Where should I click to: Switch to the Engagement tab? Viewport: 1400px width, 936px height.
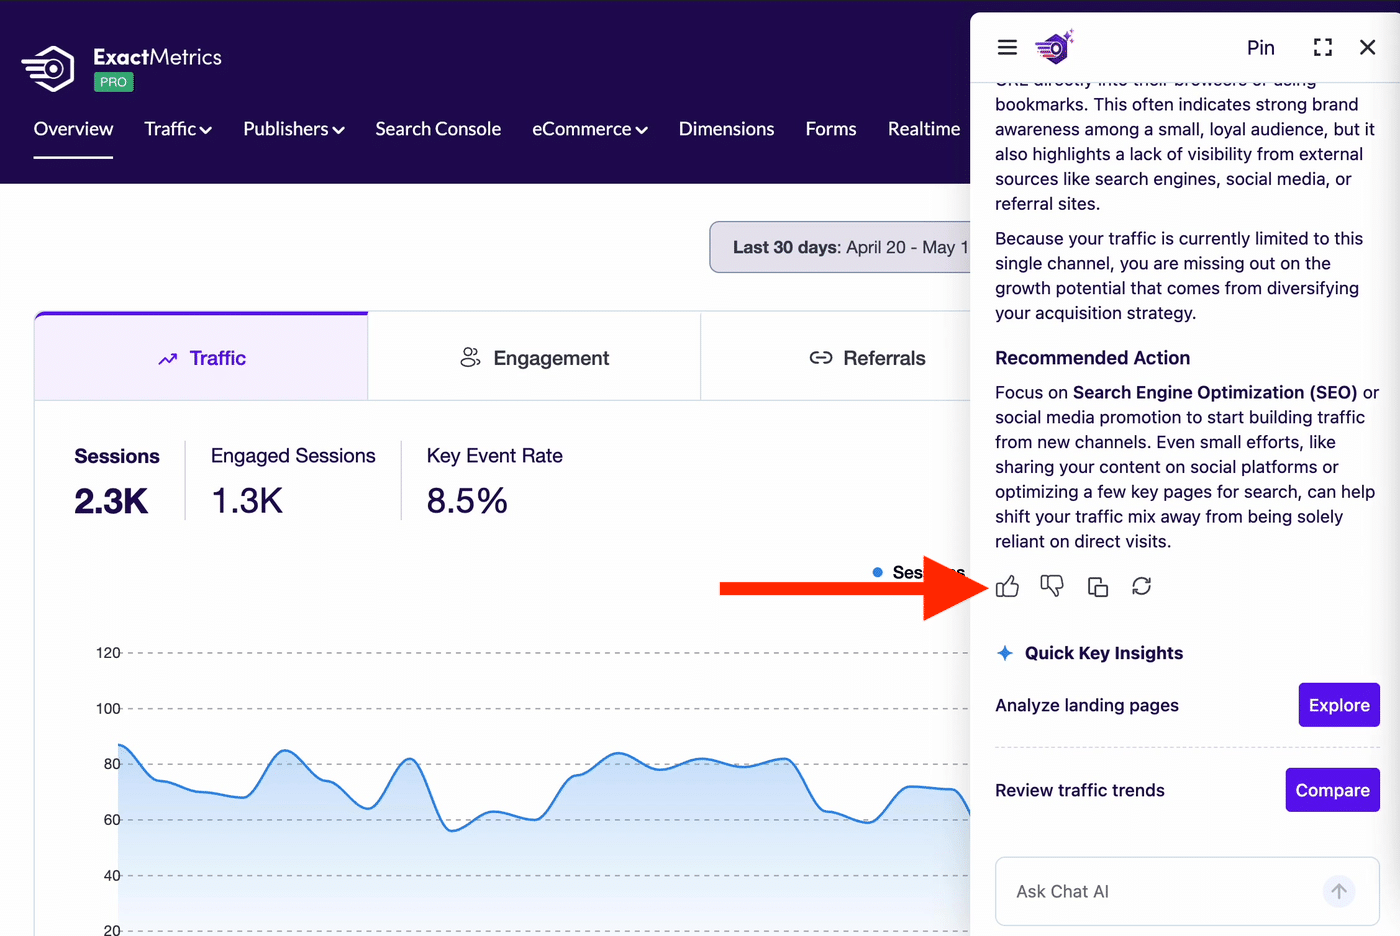[x=534, y=358]
